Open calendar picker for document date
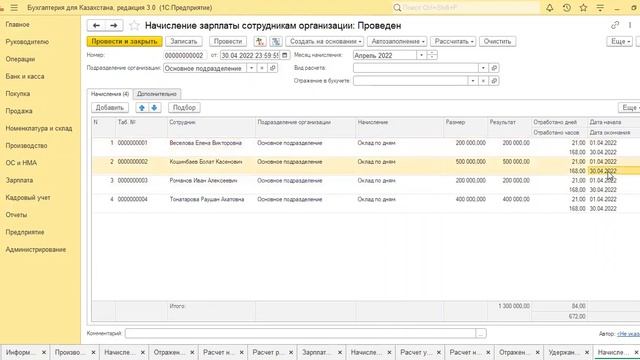 285,55
